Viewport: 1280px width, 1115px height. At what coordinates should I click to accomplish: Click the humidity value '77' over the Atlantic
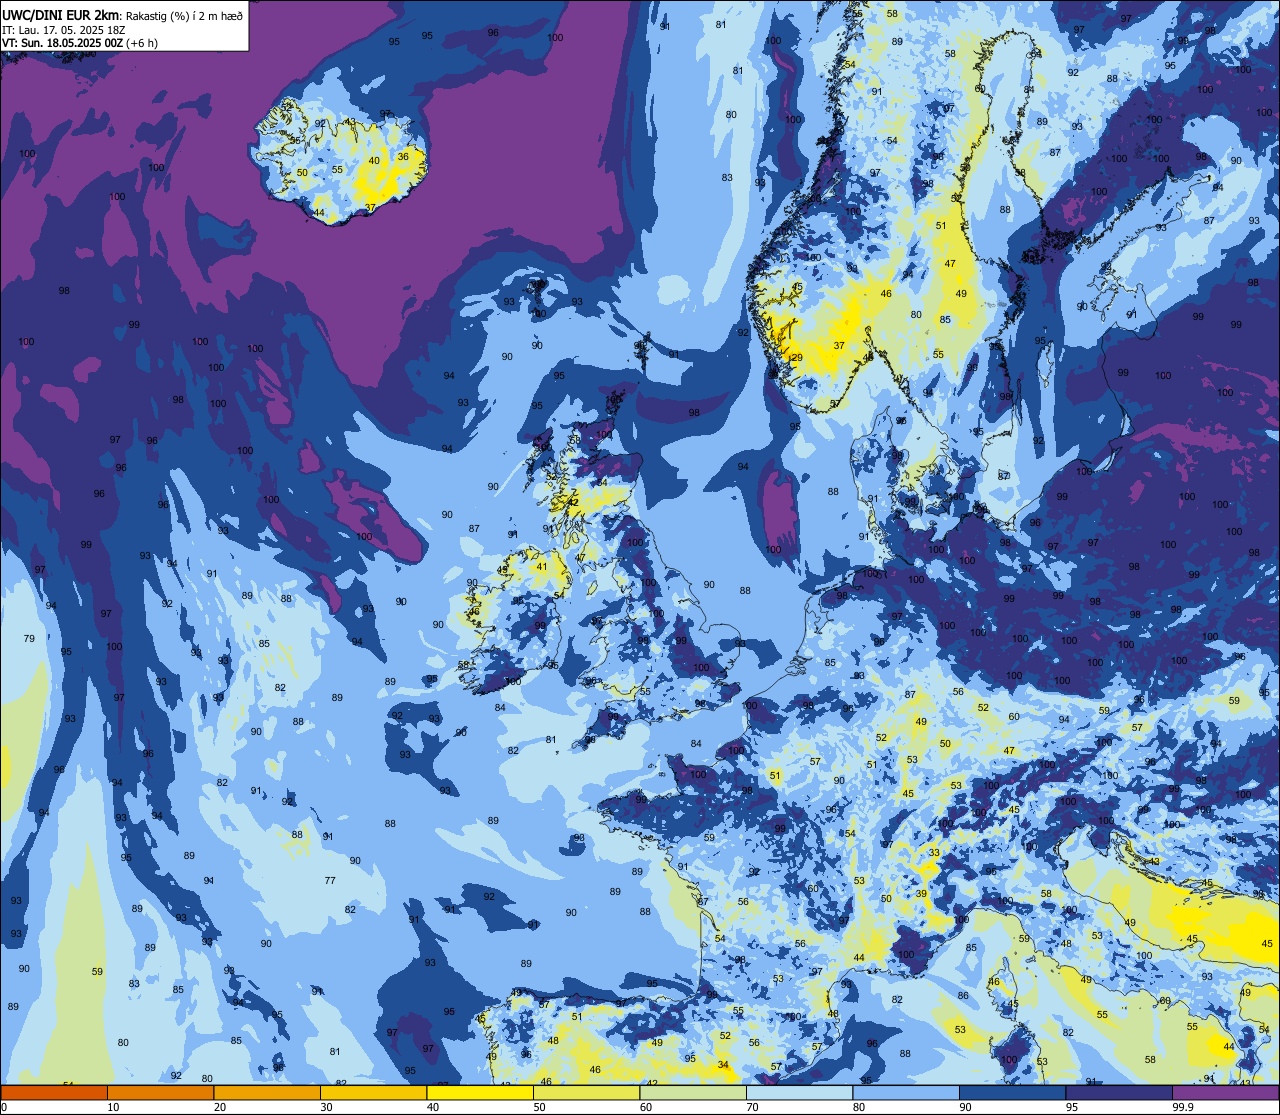point(330,880)
